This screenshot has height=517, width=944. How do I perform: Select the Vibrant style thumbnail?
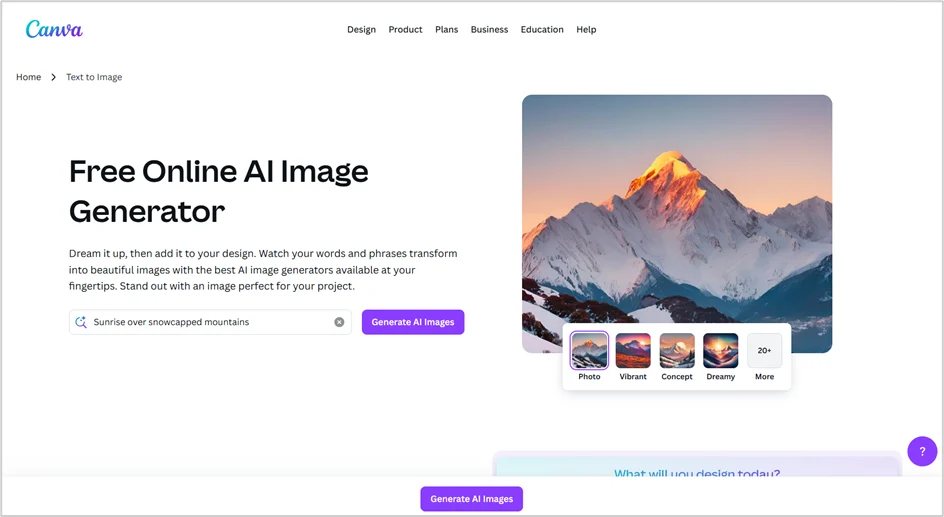[x=633, y=350]
